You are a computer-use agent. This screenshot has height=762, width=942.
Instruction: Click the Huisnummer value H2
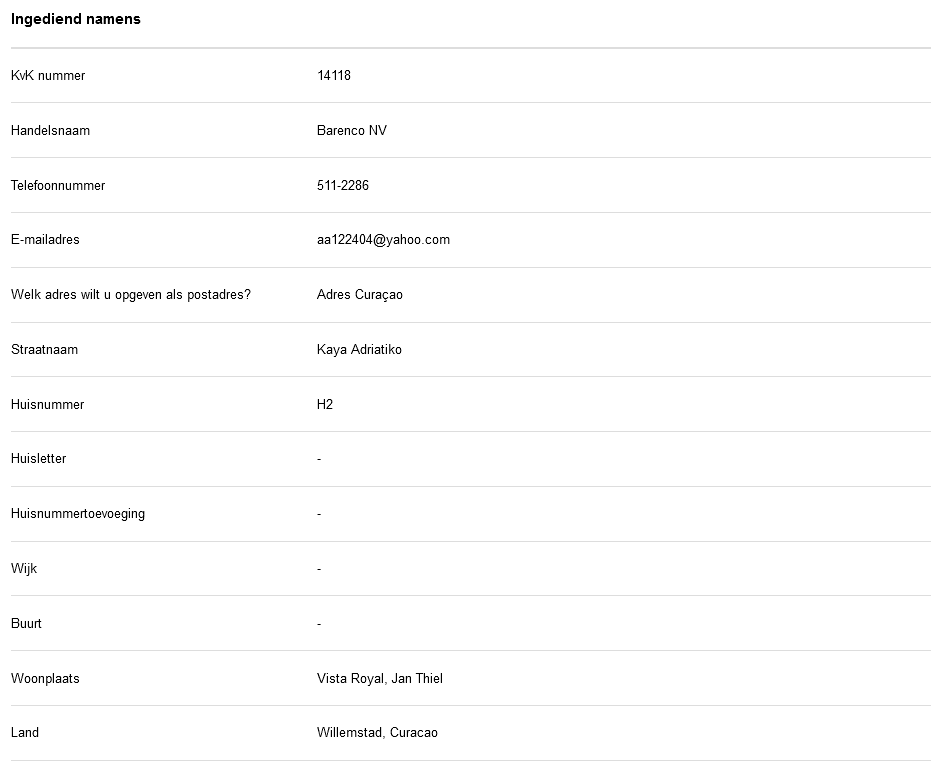[x=325, y=405]
